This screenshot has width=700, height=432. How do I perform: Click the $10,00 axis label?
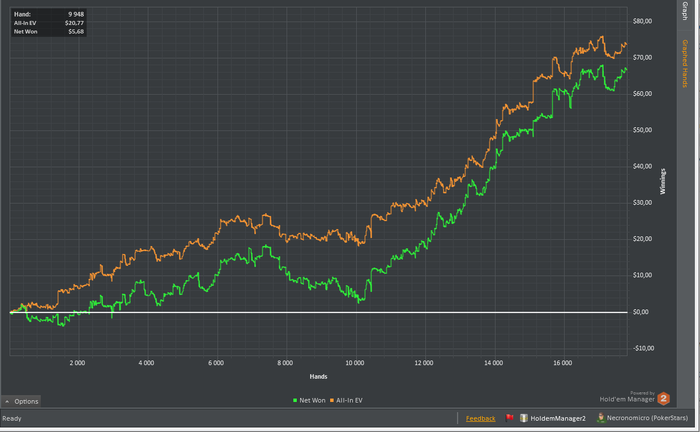click(x=642, y=275)
